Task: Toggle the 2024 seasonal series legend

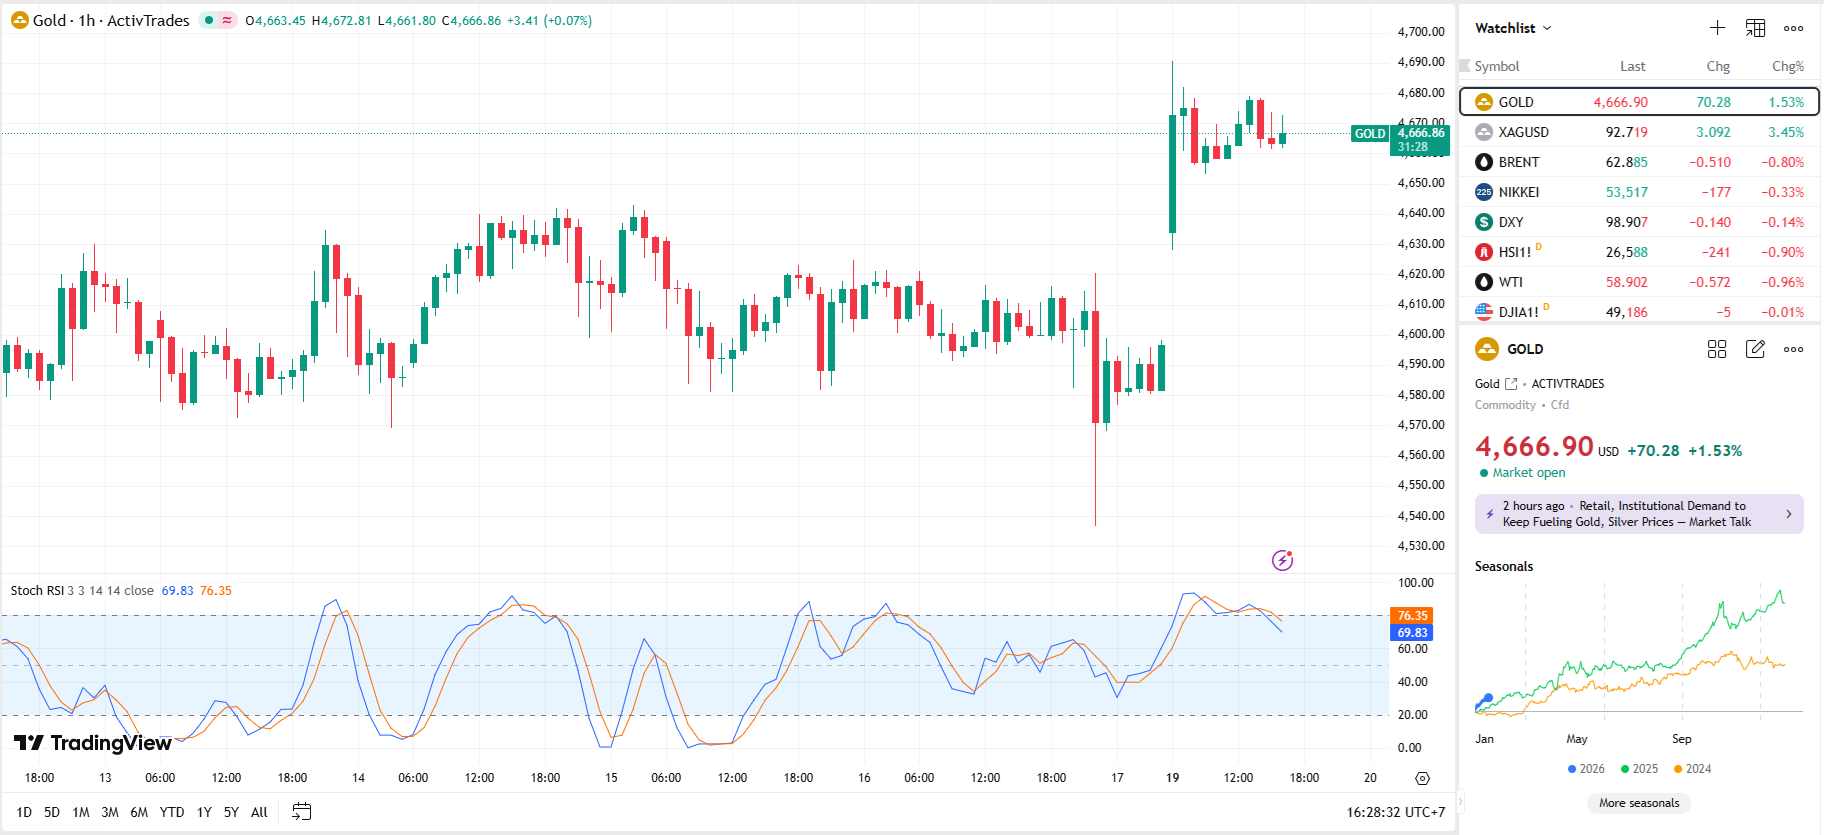Action: coord(1692,769)
